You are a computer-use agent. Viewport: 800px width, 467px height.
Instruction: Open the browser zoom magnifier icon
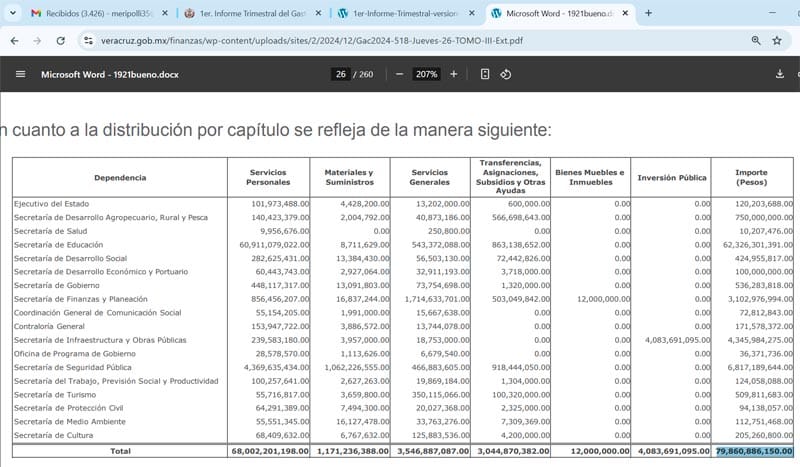coord(755,40)
